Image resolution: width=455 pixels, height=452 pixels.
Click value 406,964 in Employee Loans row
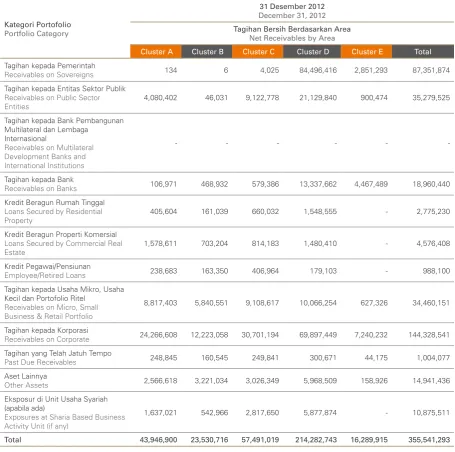click(265, 271)
